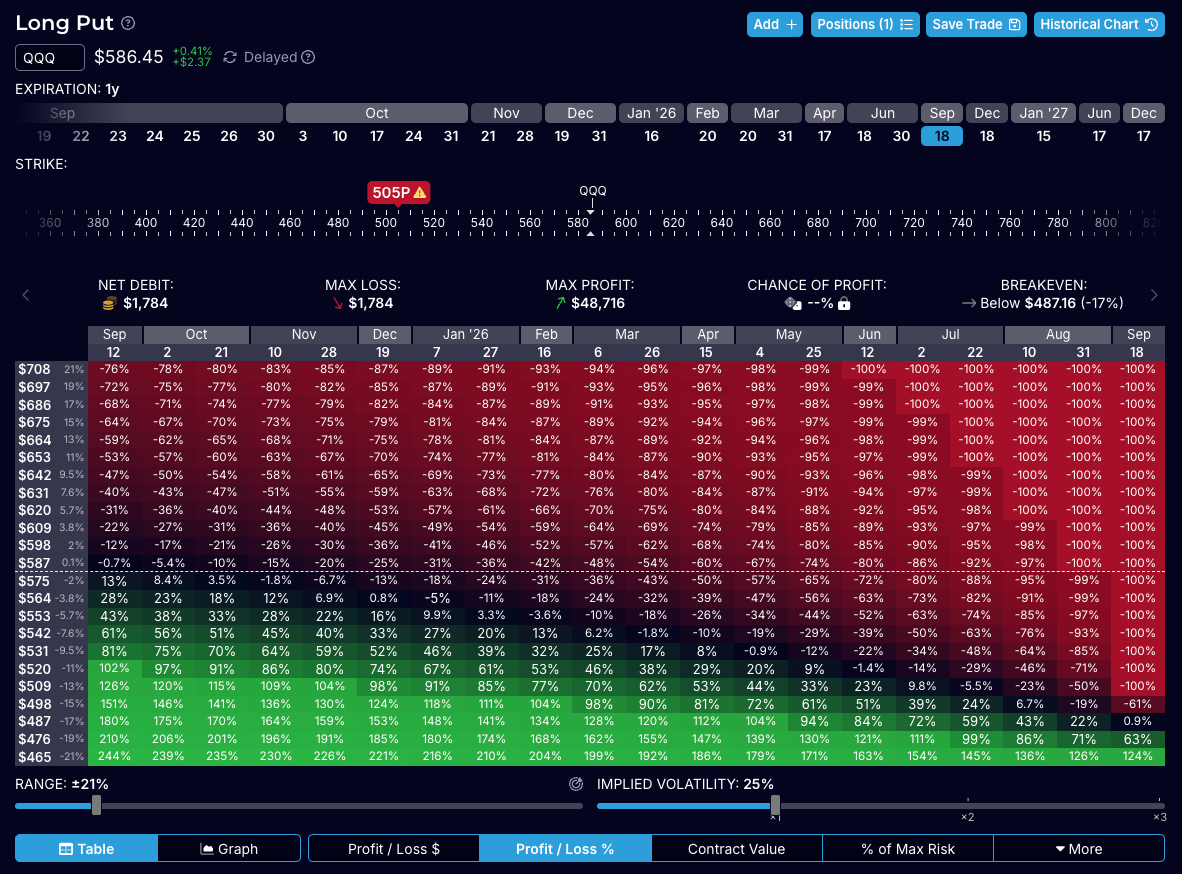Open the Add menu button

[x=774, y=24]
